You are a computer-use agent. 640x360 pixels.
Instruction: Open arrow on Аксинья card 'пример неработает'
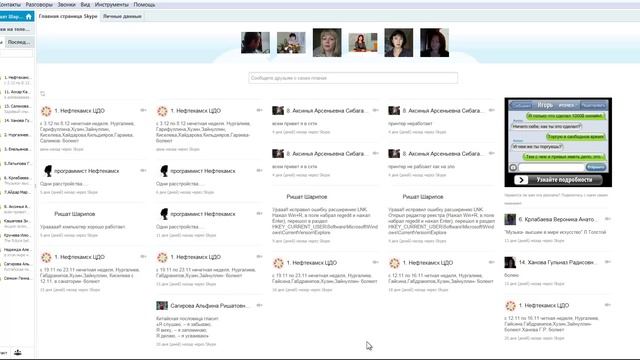491,110
